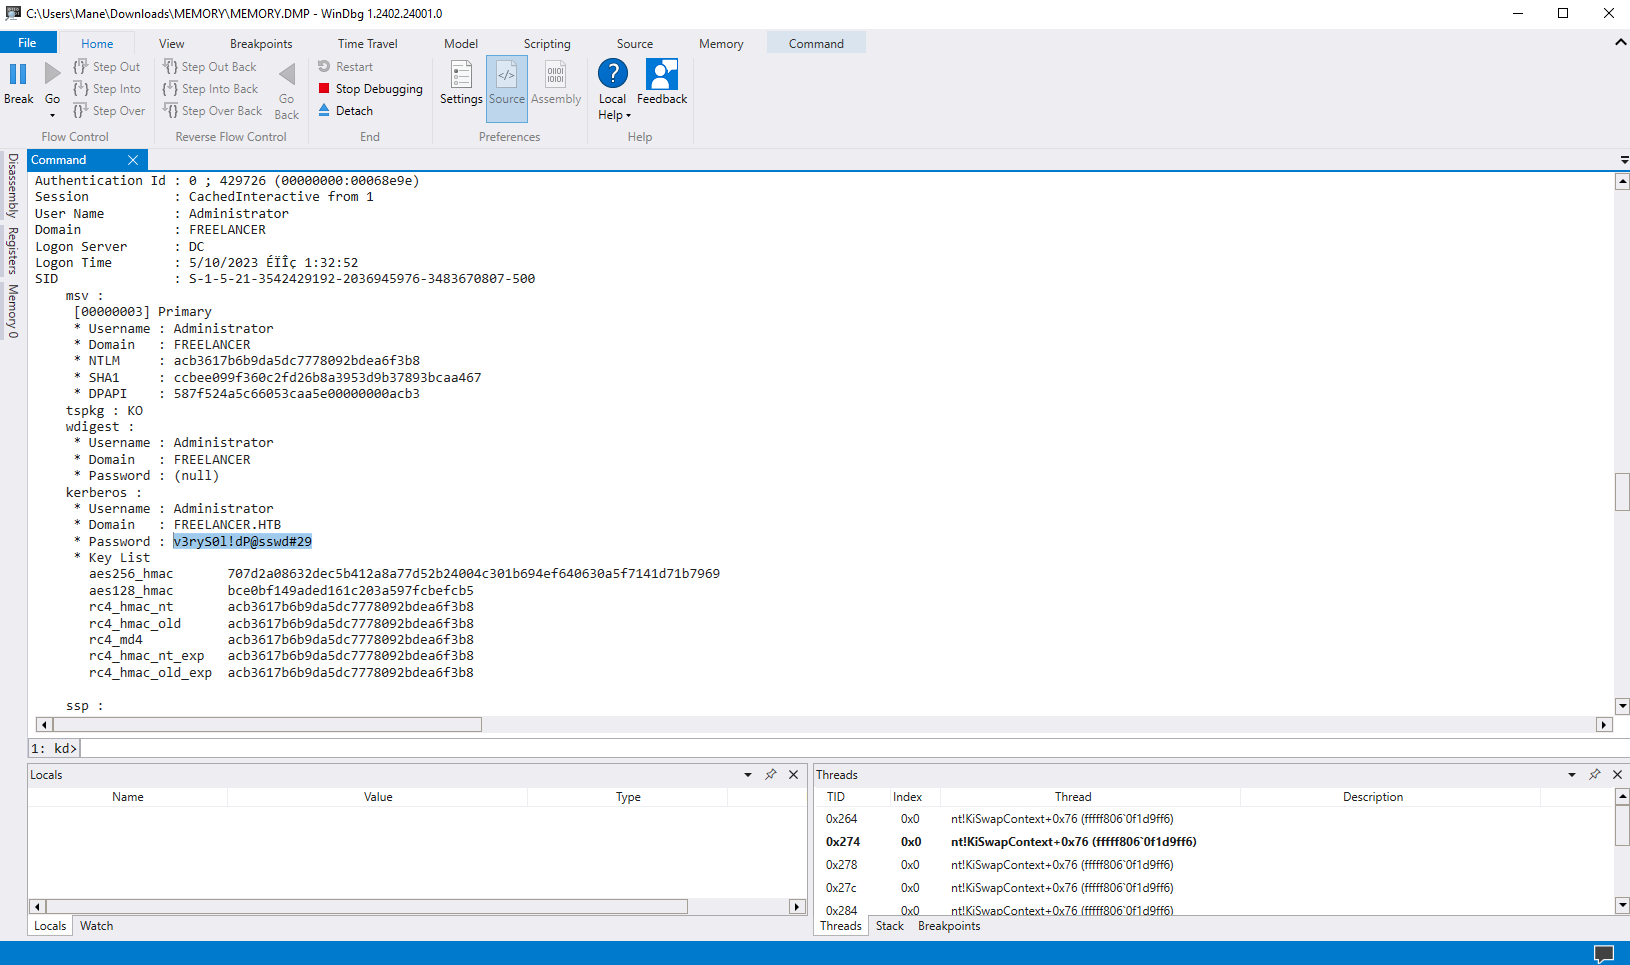This screenshot has width=1630, height=965.
Task: Expand the Go dropdown arrow
Action: point(52,116)
